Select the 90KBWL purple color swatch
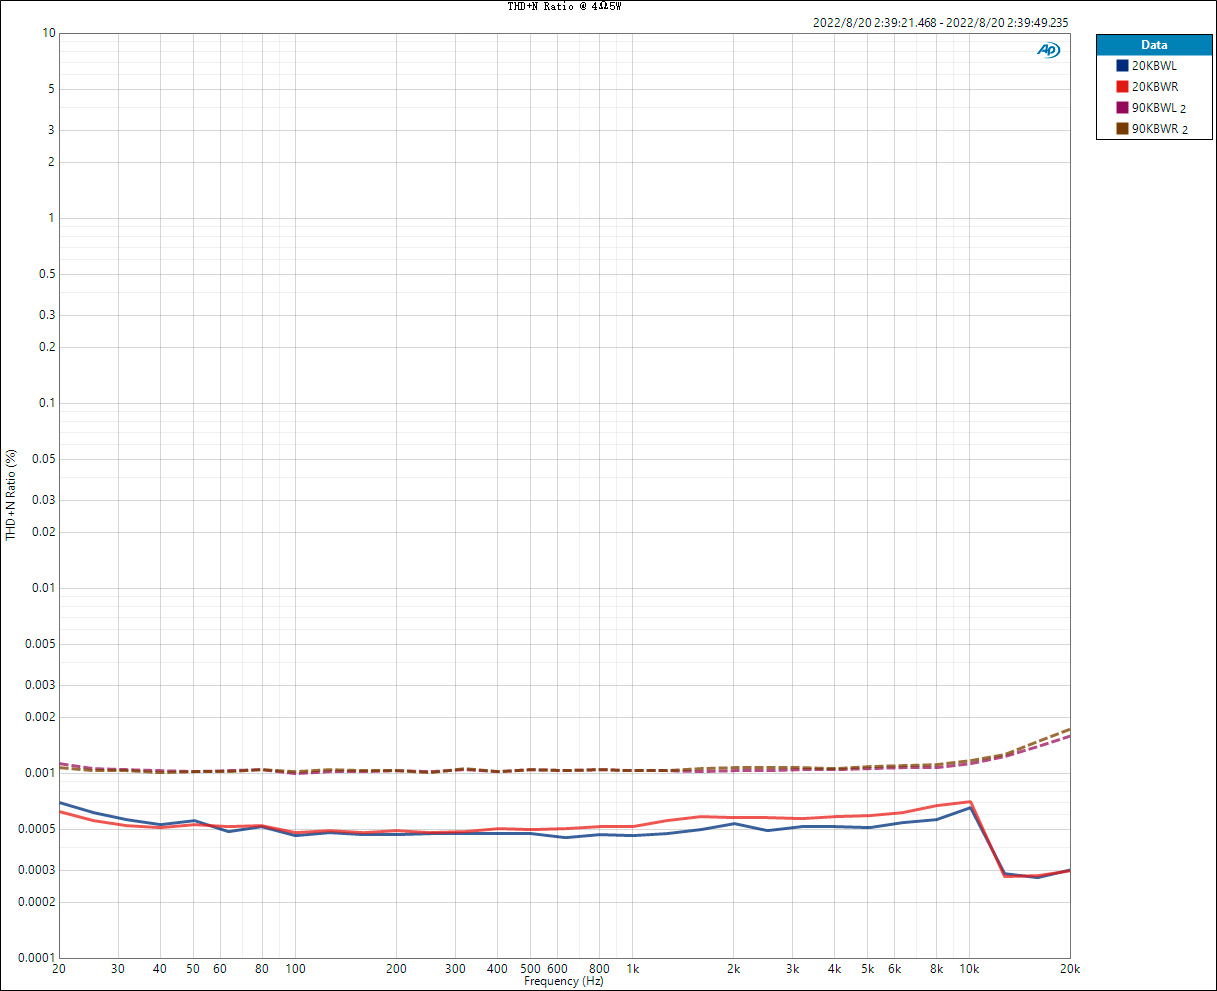 coord(1122,108)
